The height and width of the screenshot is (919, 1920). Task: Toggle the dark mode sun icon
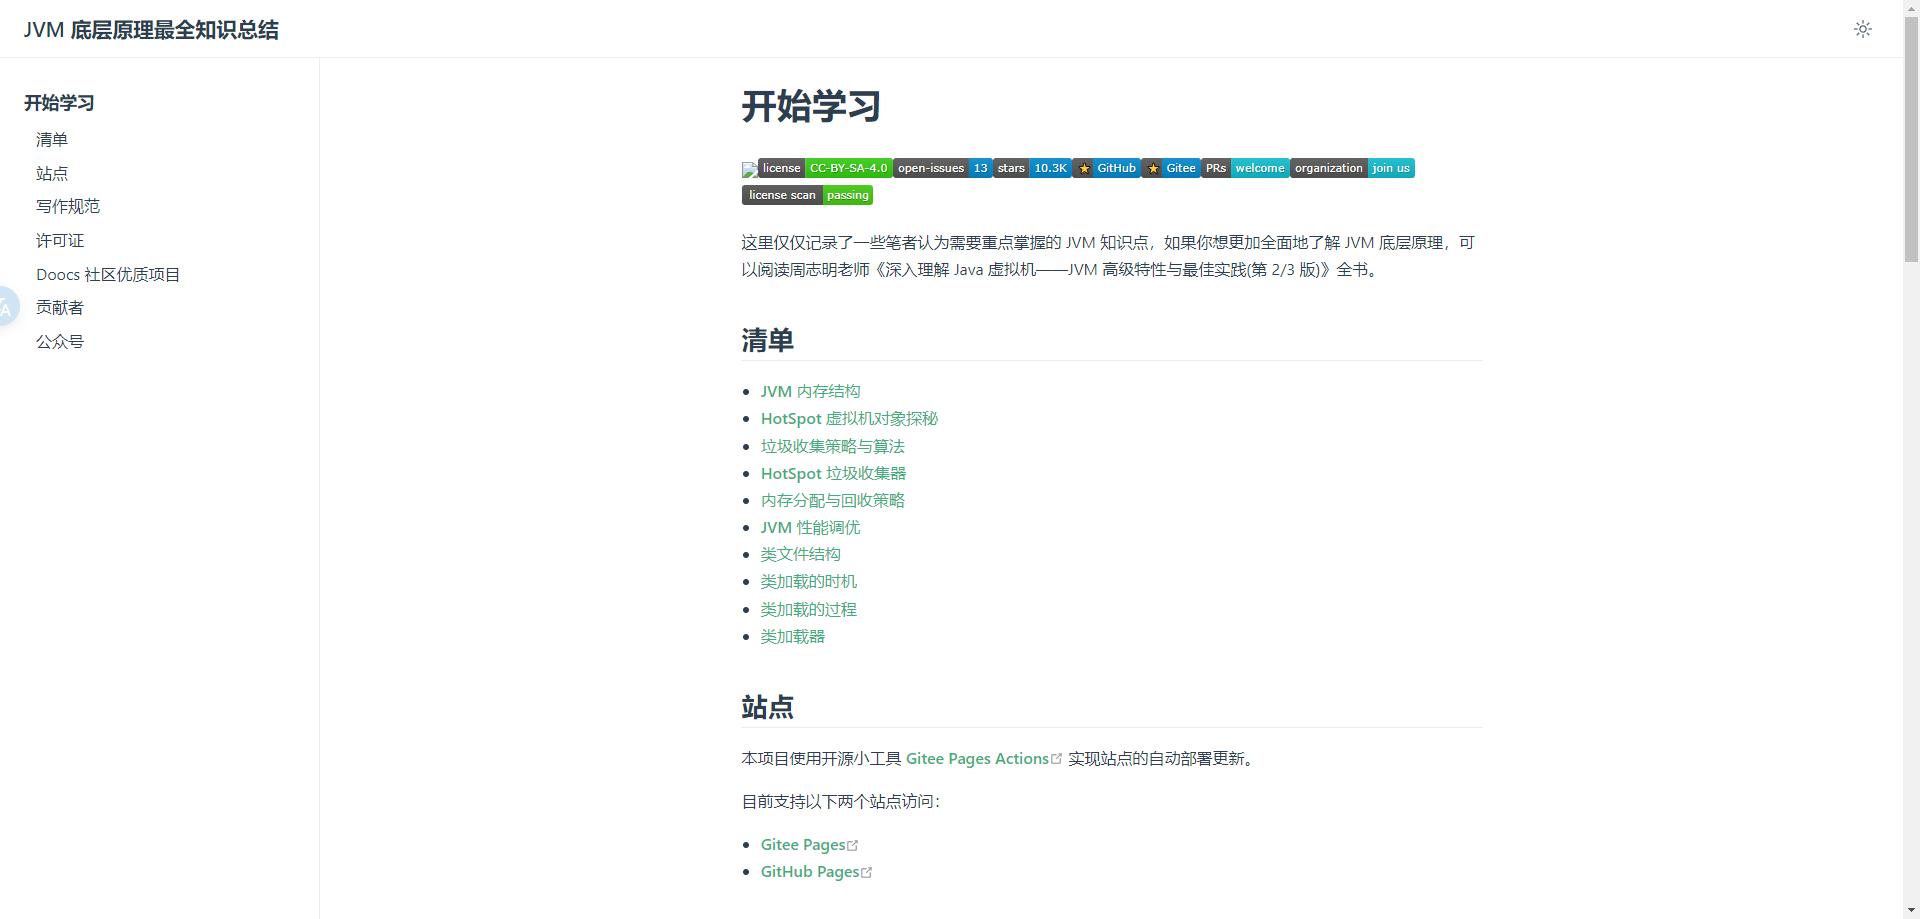pyautogui.click(x=1862, y=29)
